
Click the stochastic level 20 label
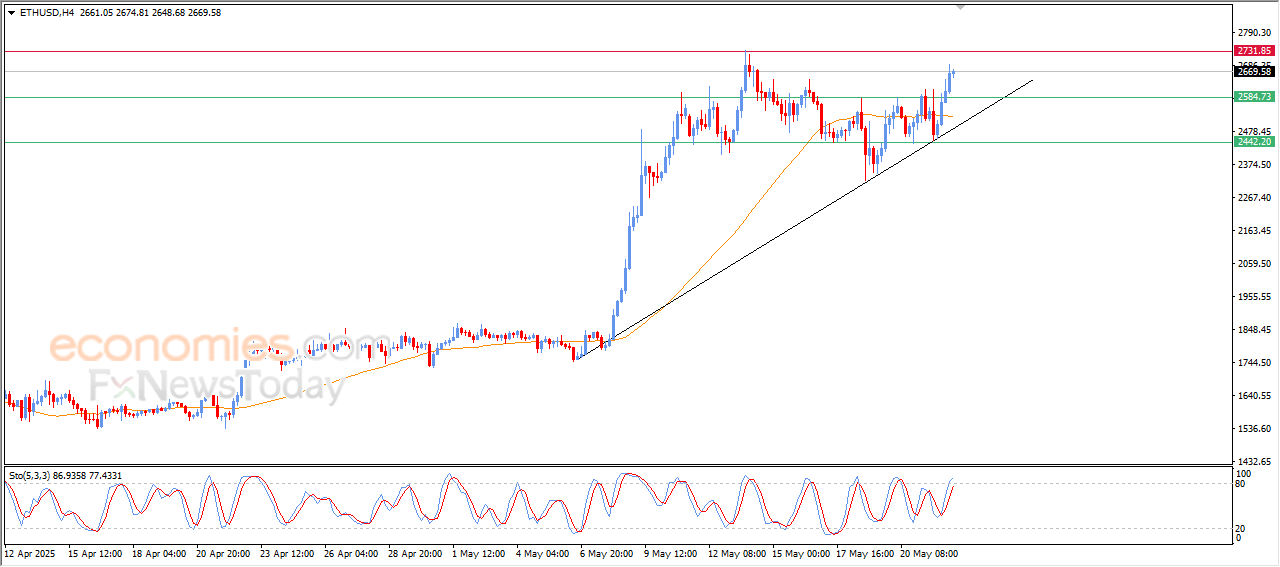tap(1241, 528)
